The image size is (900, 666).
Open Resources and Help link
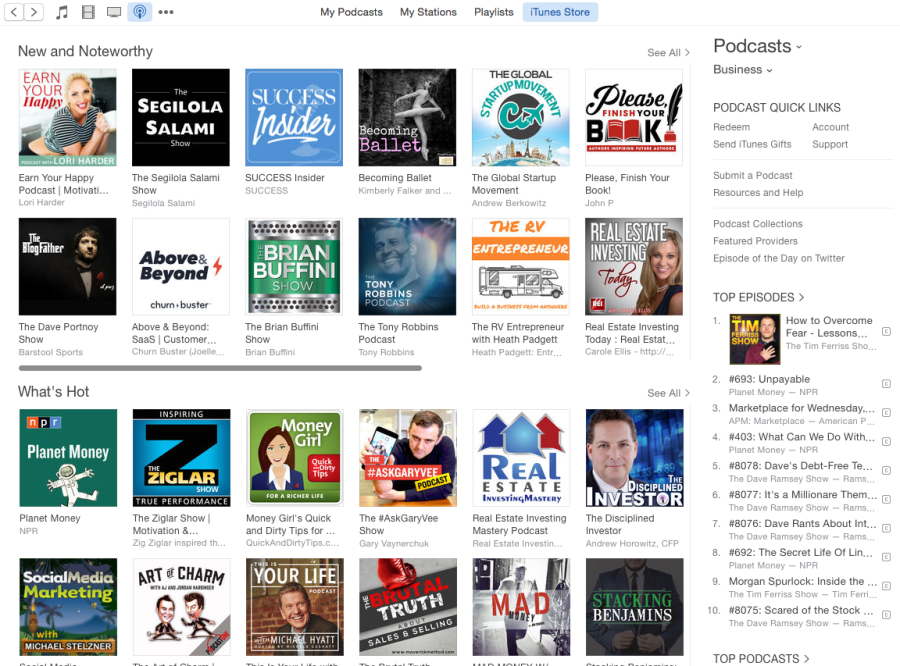(758, 192)
